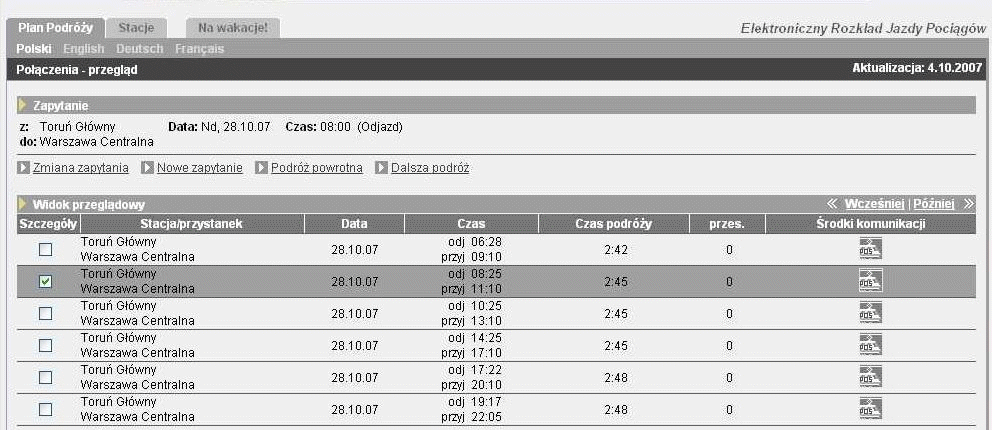
Task: Click train icon for 14:25 departure
Action: [x=870, y=346]
